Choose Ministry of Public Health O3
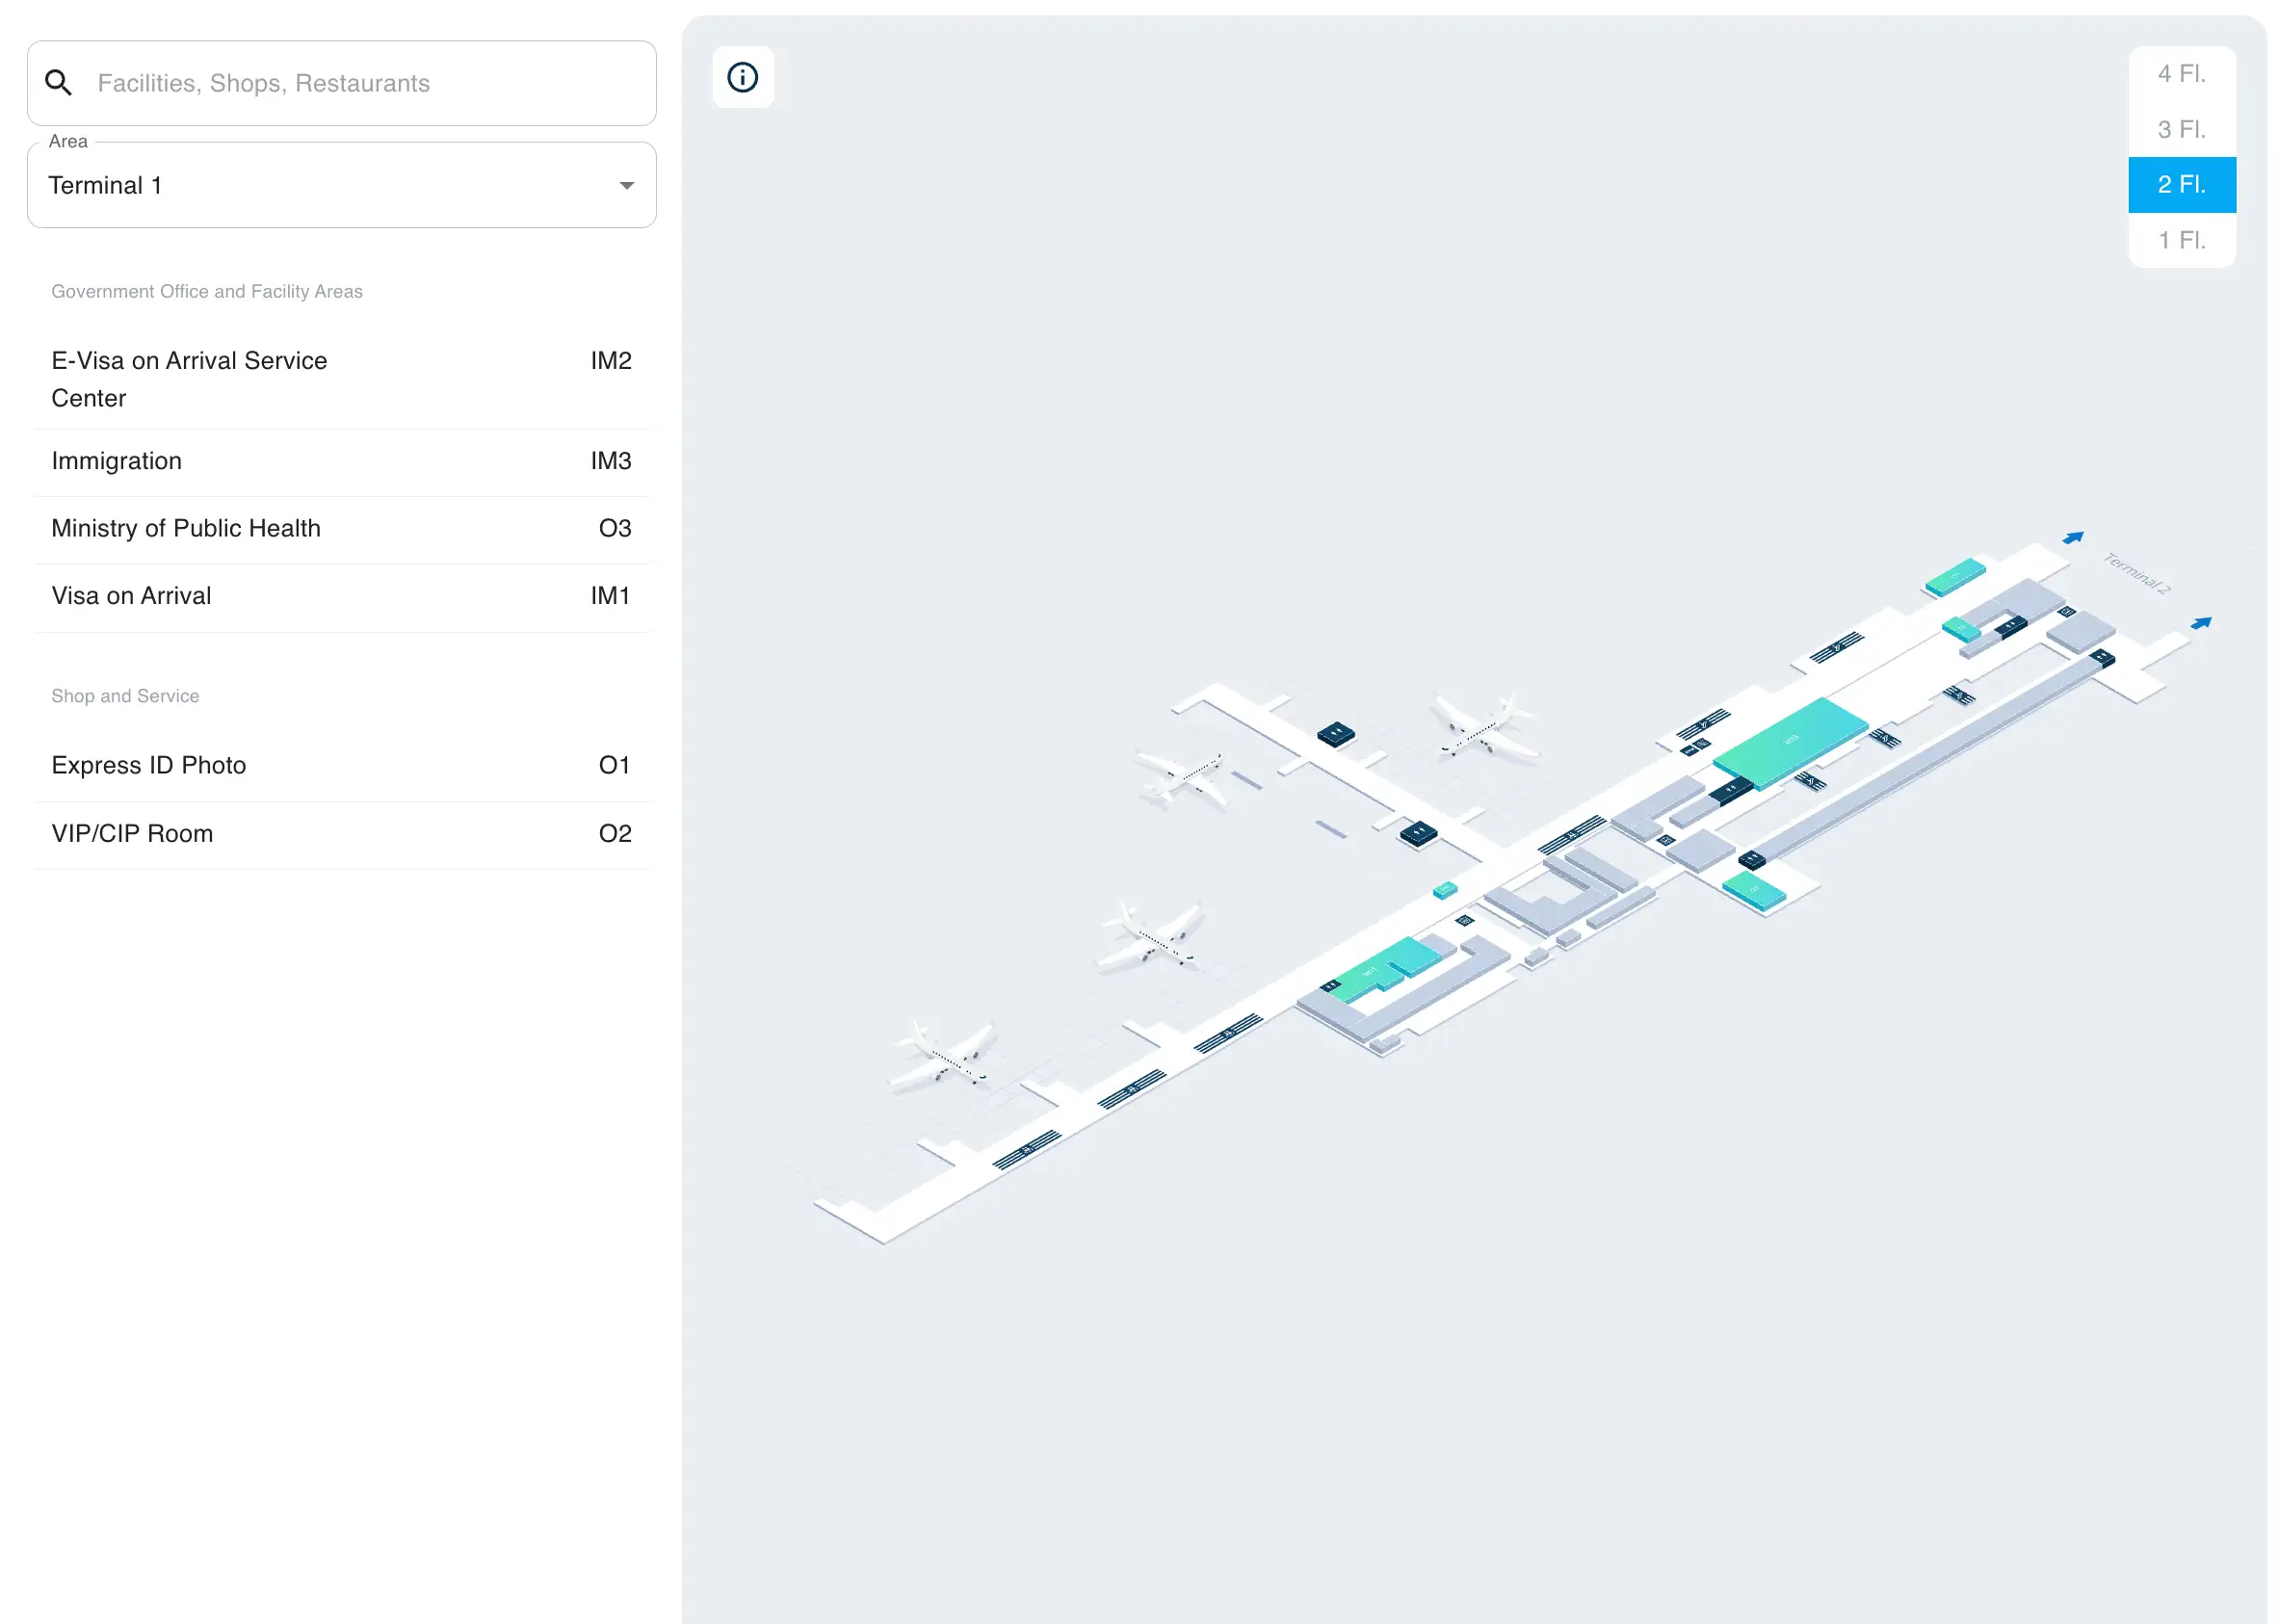Screen dimensions: 2279x1624 (341, 528)
